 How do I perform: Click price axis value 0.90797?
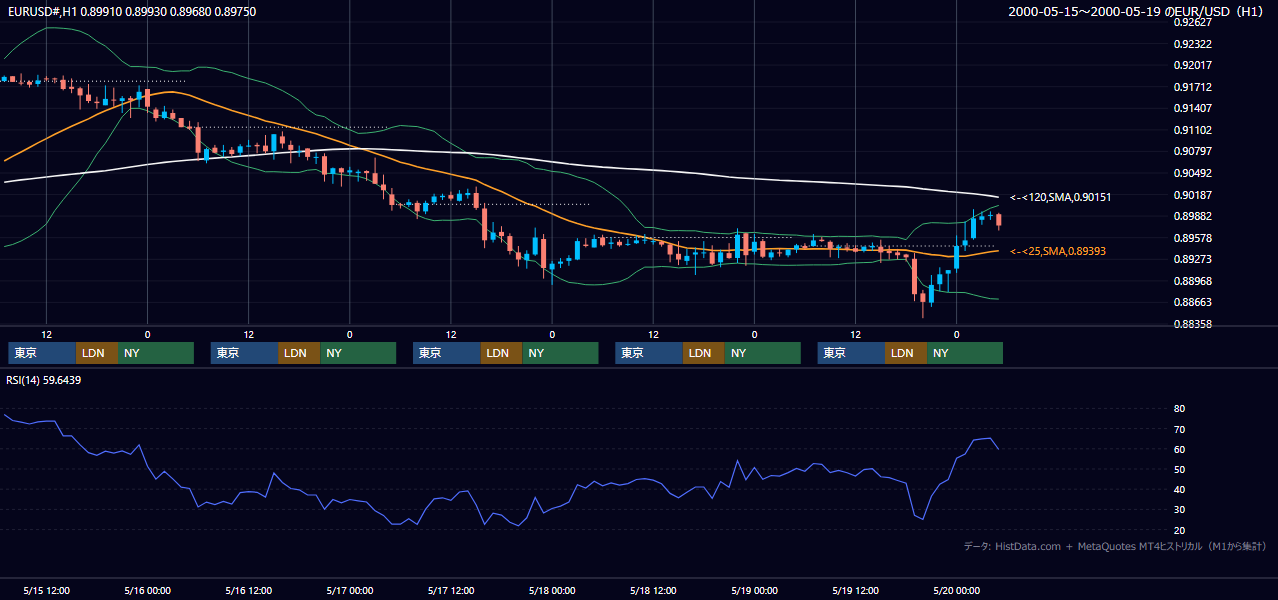1193,152
